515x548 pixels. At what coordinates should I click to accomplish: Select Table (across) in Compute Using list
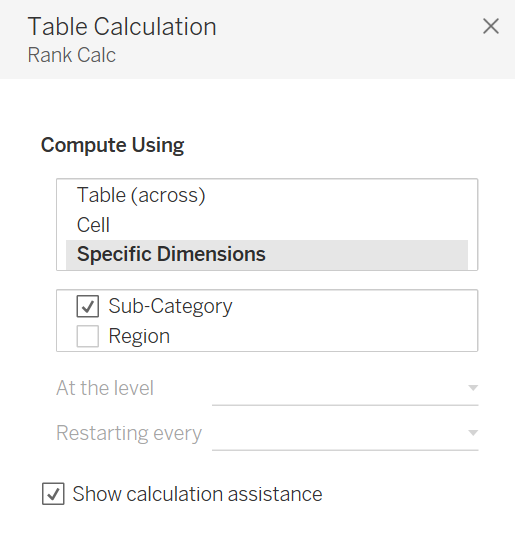267,195
